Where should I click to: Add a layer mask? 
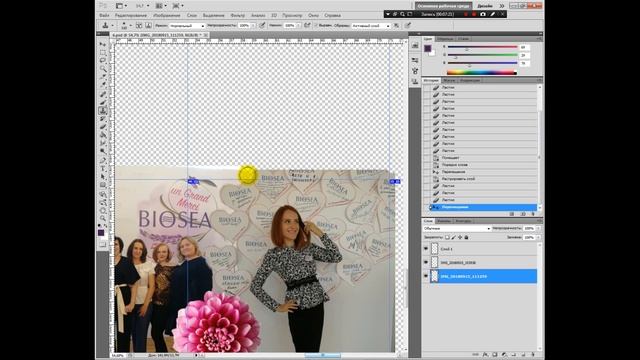tap(494, 355)
